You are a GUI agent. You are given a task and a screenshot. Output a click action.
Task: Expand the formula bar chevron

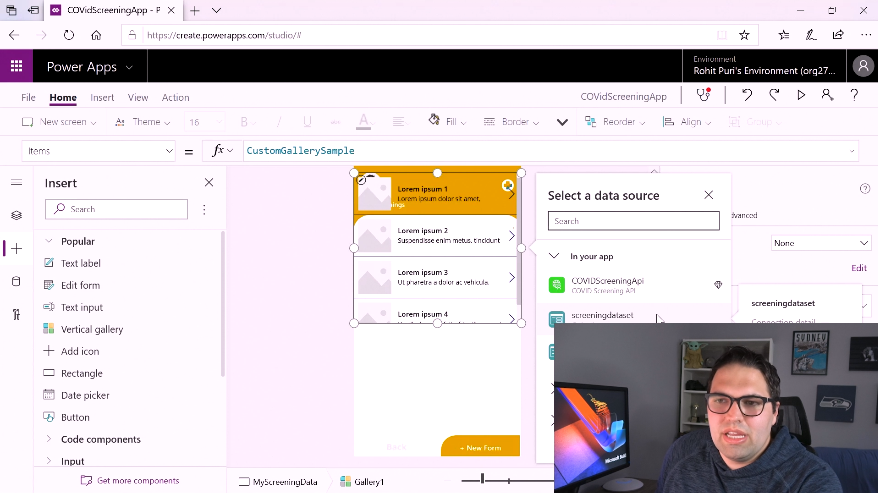pos(852,151)
